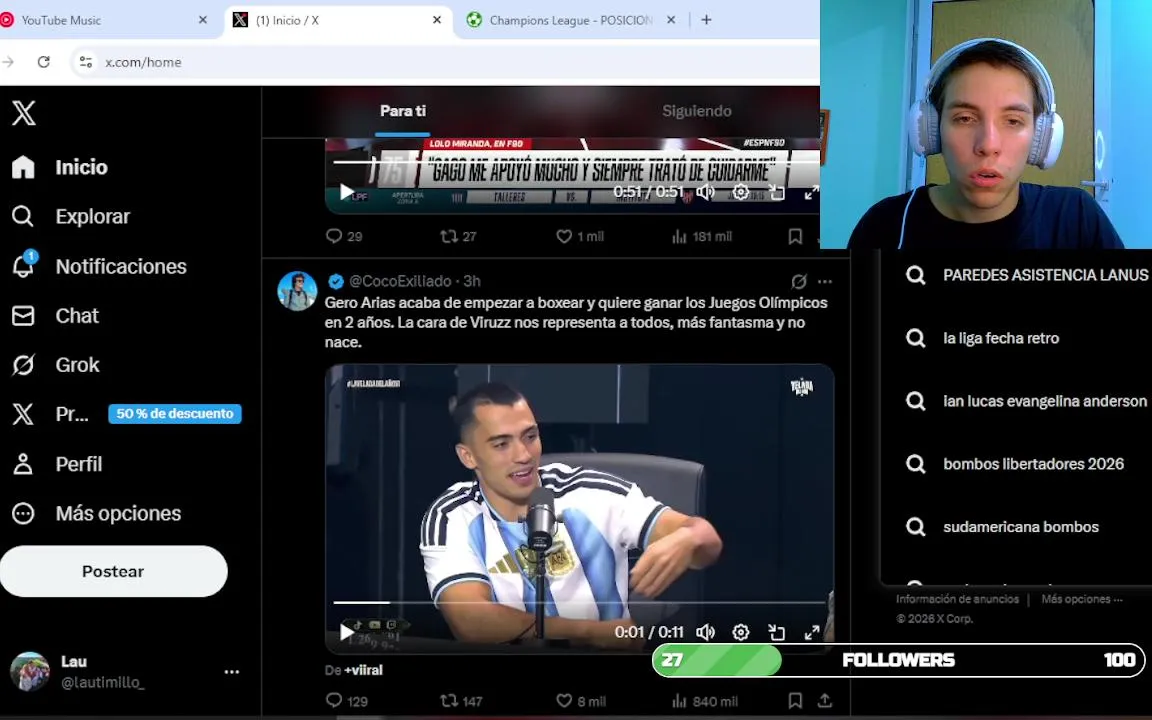Repost the post with 147 reposts
Screen dimensions: 1152x720
point(461,701)
